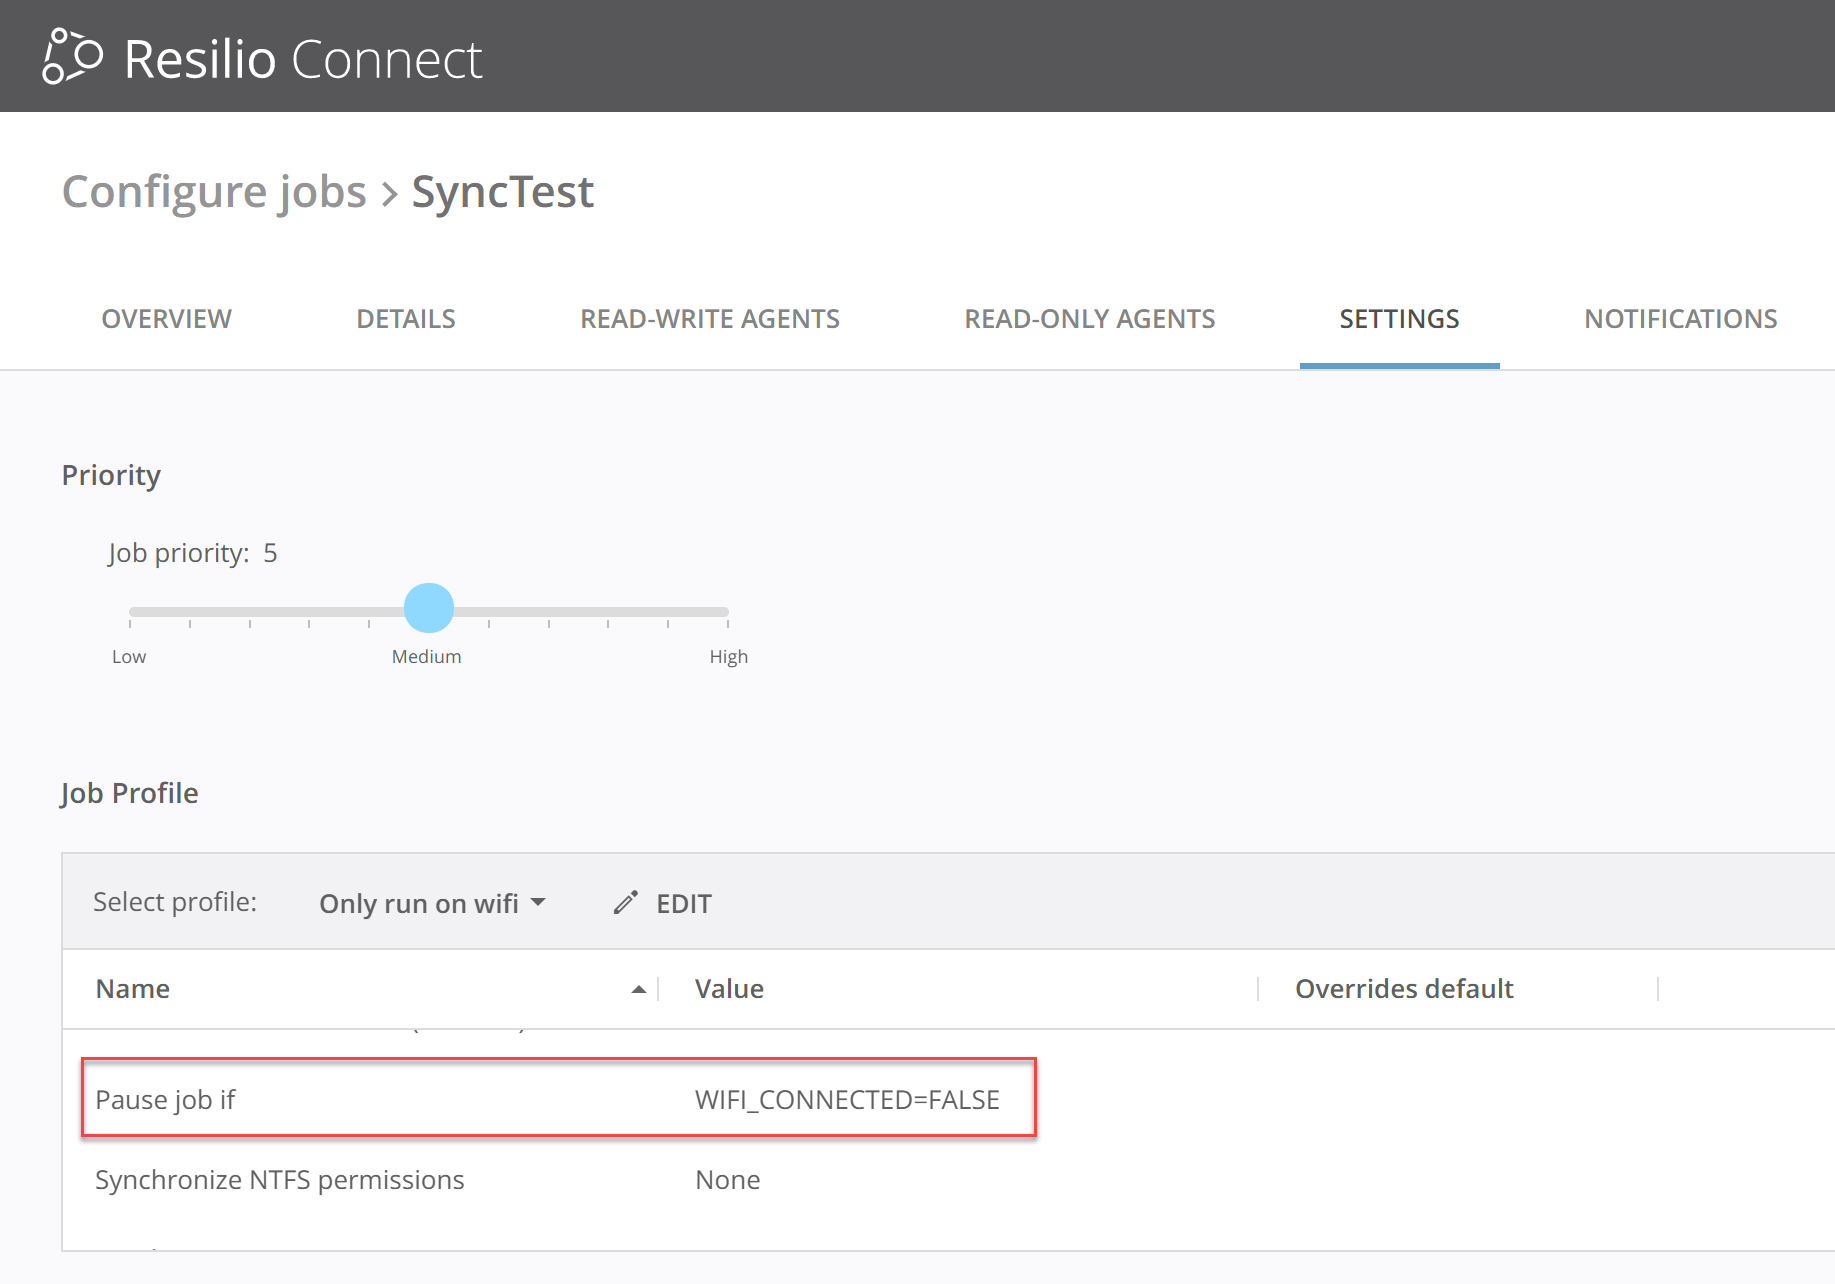Click the Name column sort arrow
The image size is (1835, 1284).
tap(638, 989)
